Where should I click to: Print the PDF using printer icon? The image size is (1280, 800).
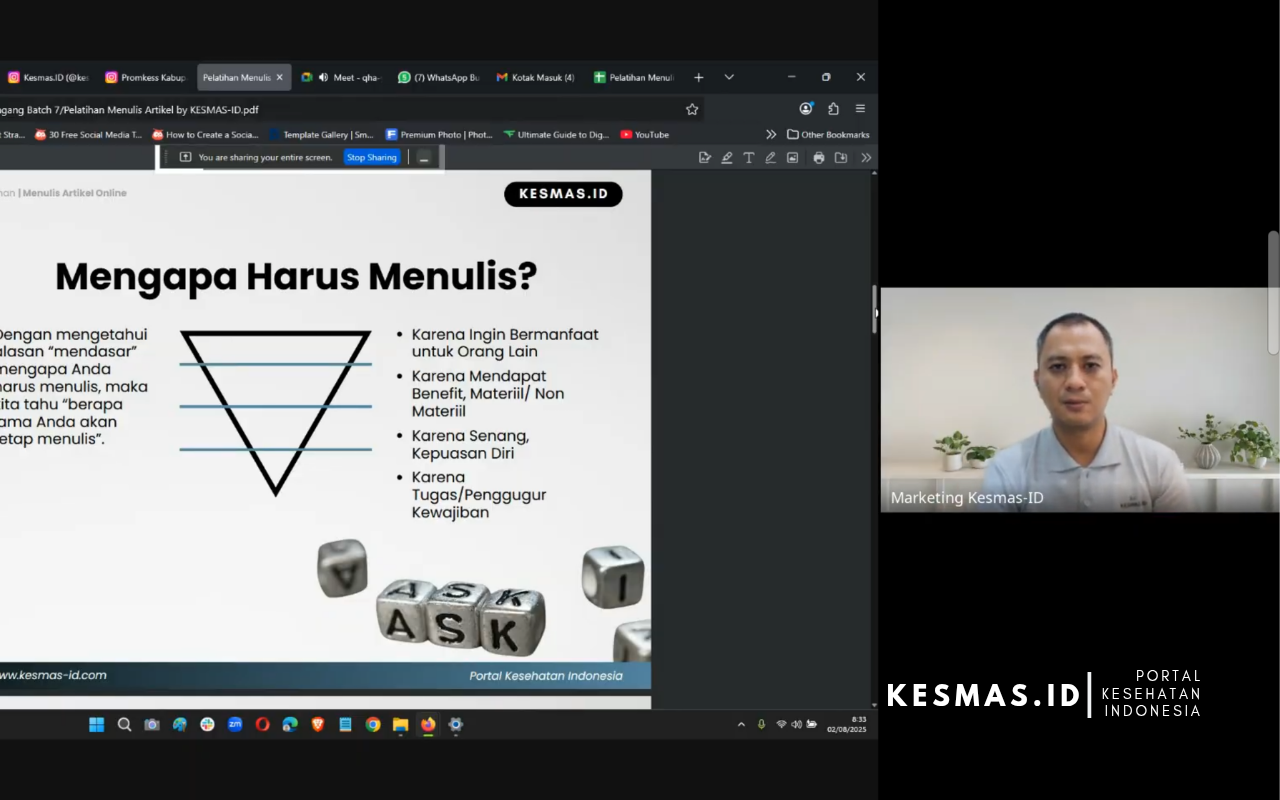pyautogui.click(x=819, y=158)
